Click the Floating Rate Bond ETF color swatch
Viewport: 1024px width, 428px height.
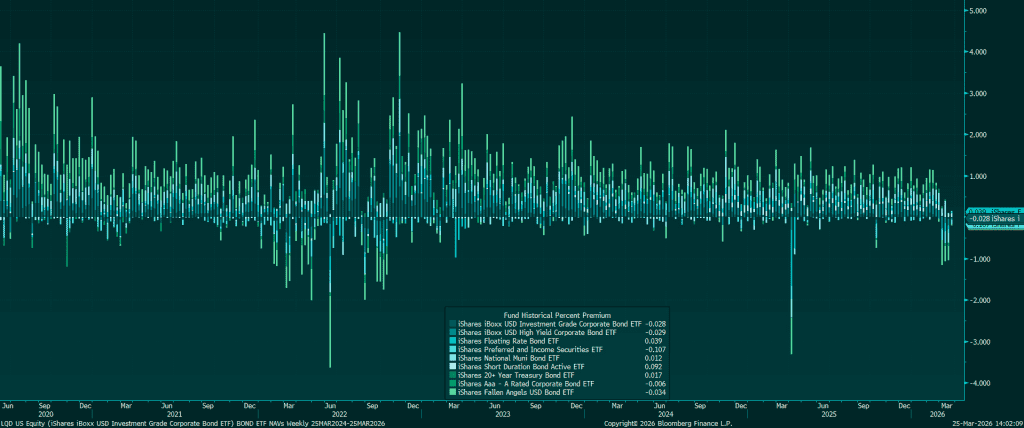452,341
